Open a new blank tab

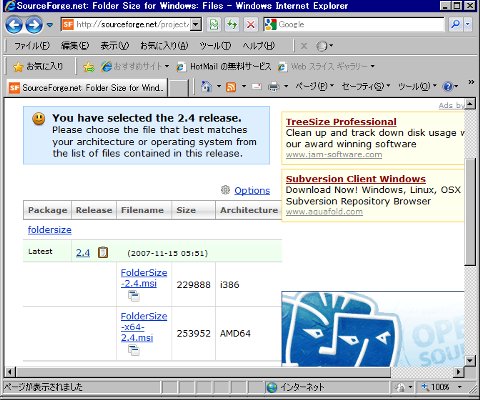coord(178,88)
